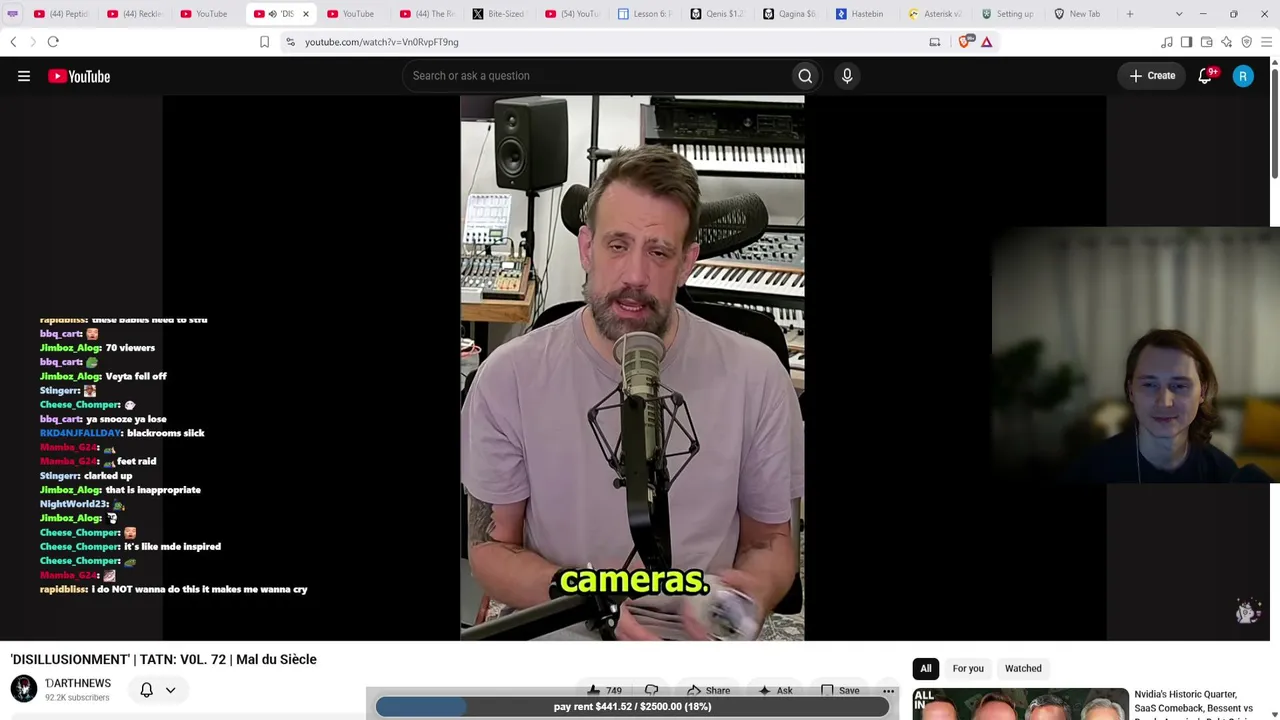Open the DARTHNEWS channel avatar
The image size is (1280, 720).
tap(23, 689)
